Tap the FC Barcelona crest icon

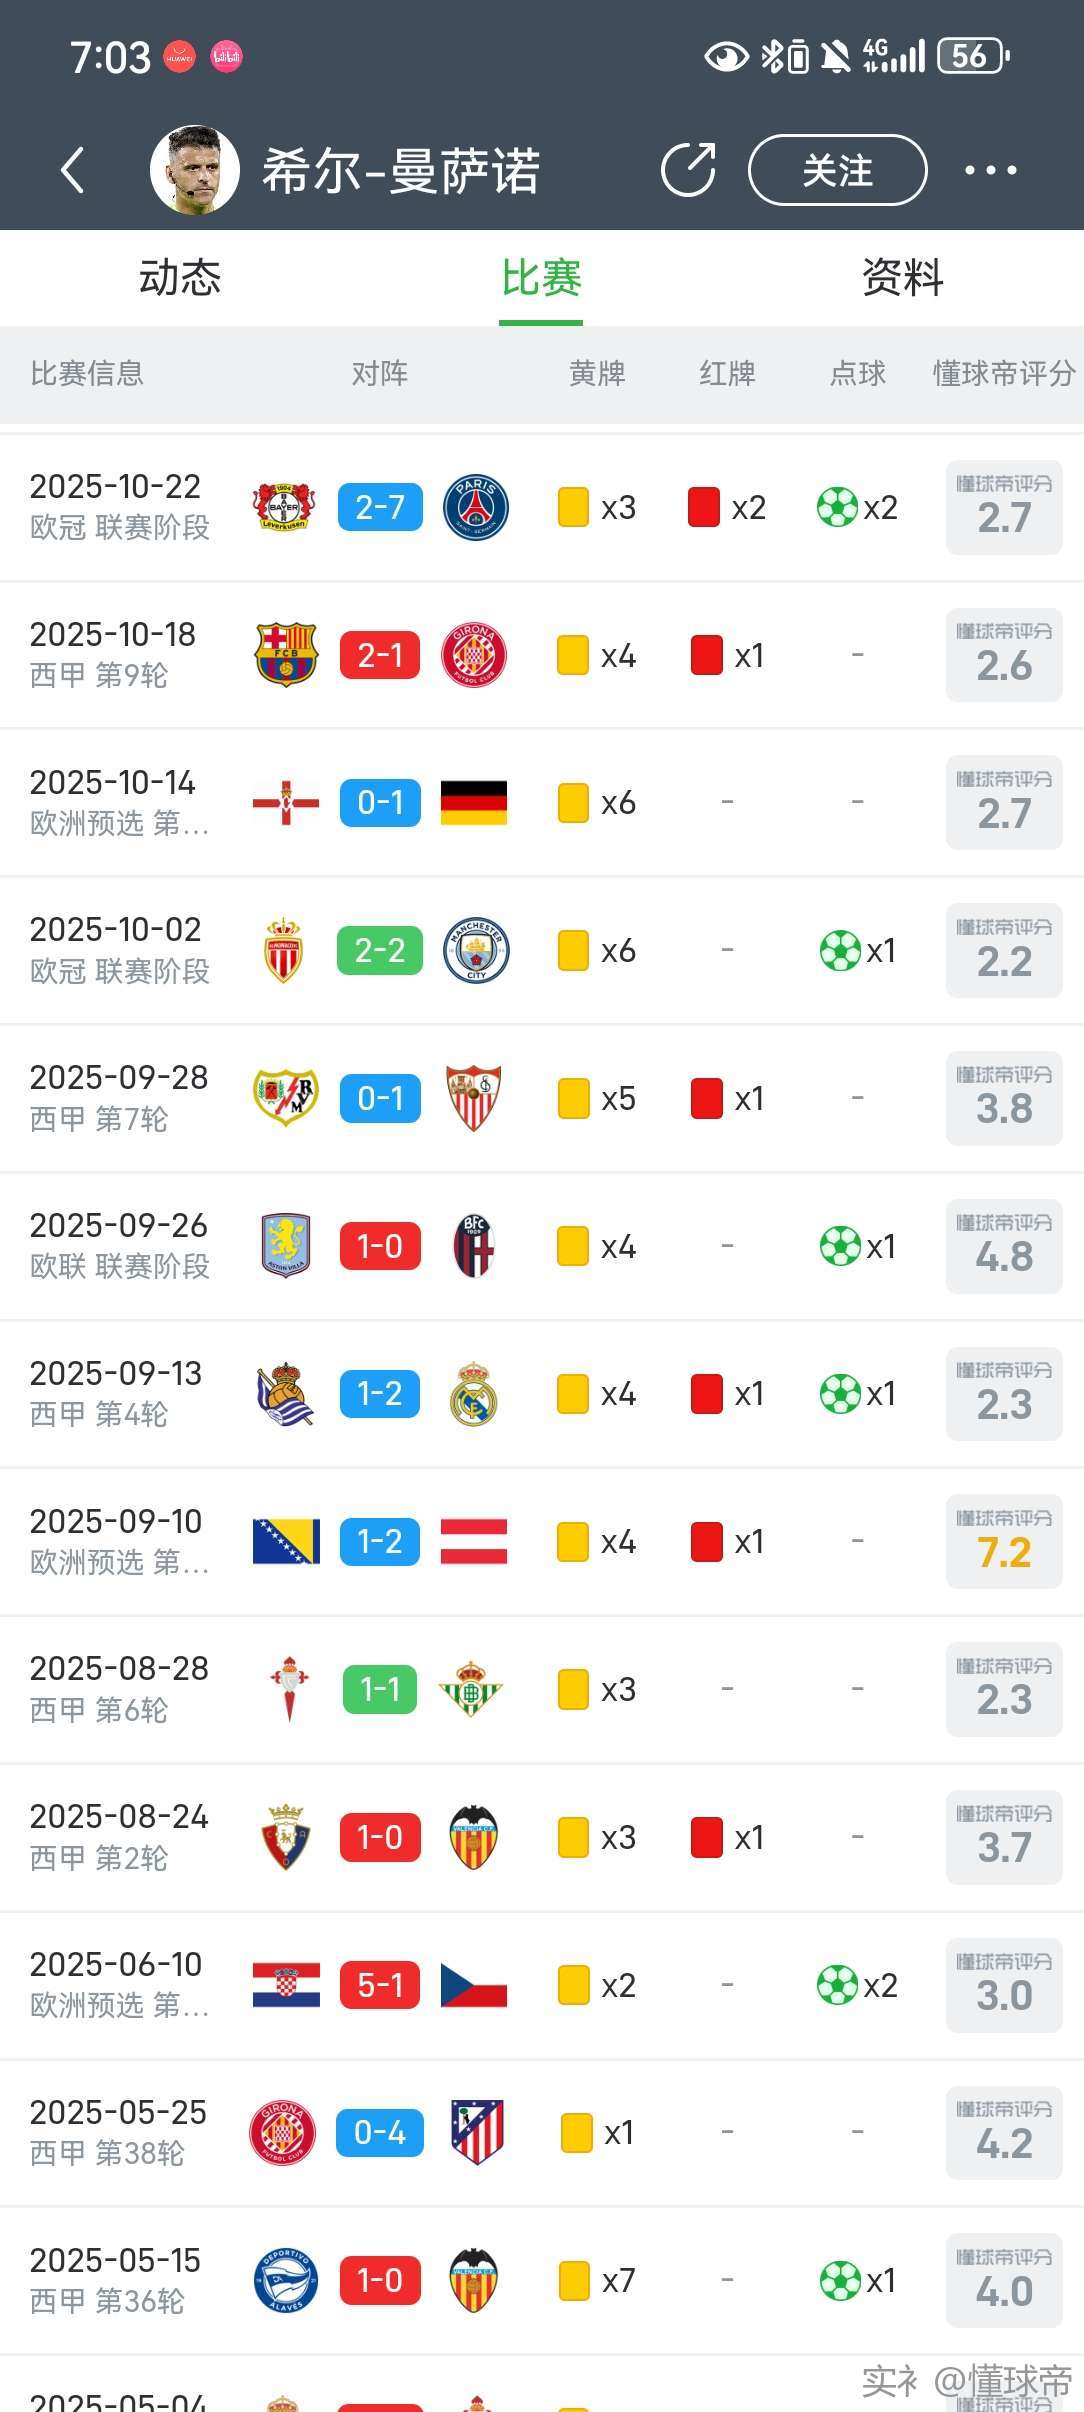click(x=286, y=655)
